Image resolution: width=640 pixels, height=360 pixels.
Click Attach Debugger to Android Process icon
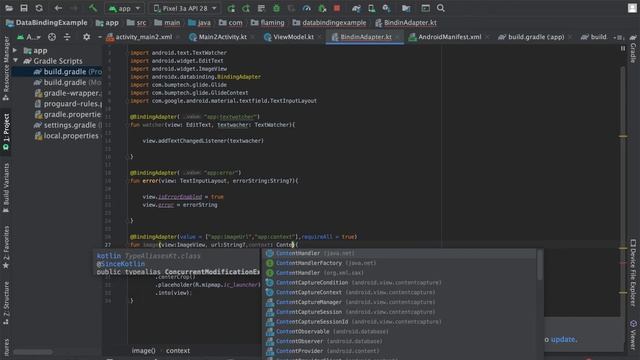pyautogui.click(x=322, y=8)
